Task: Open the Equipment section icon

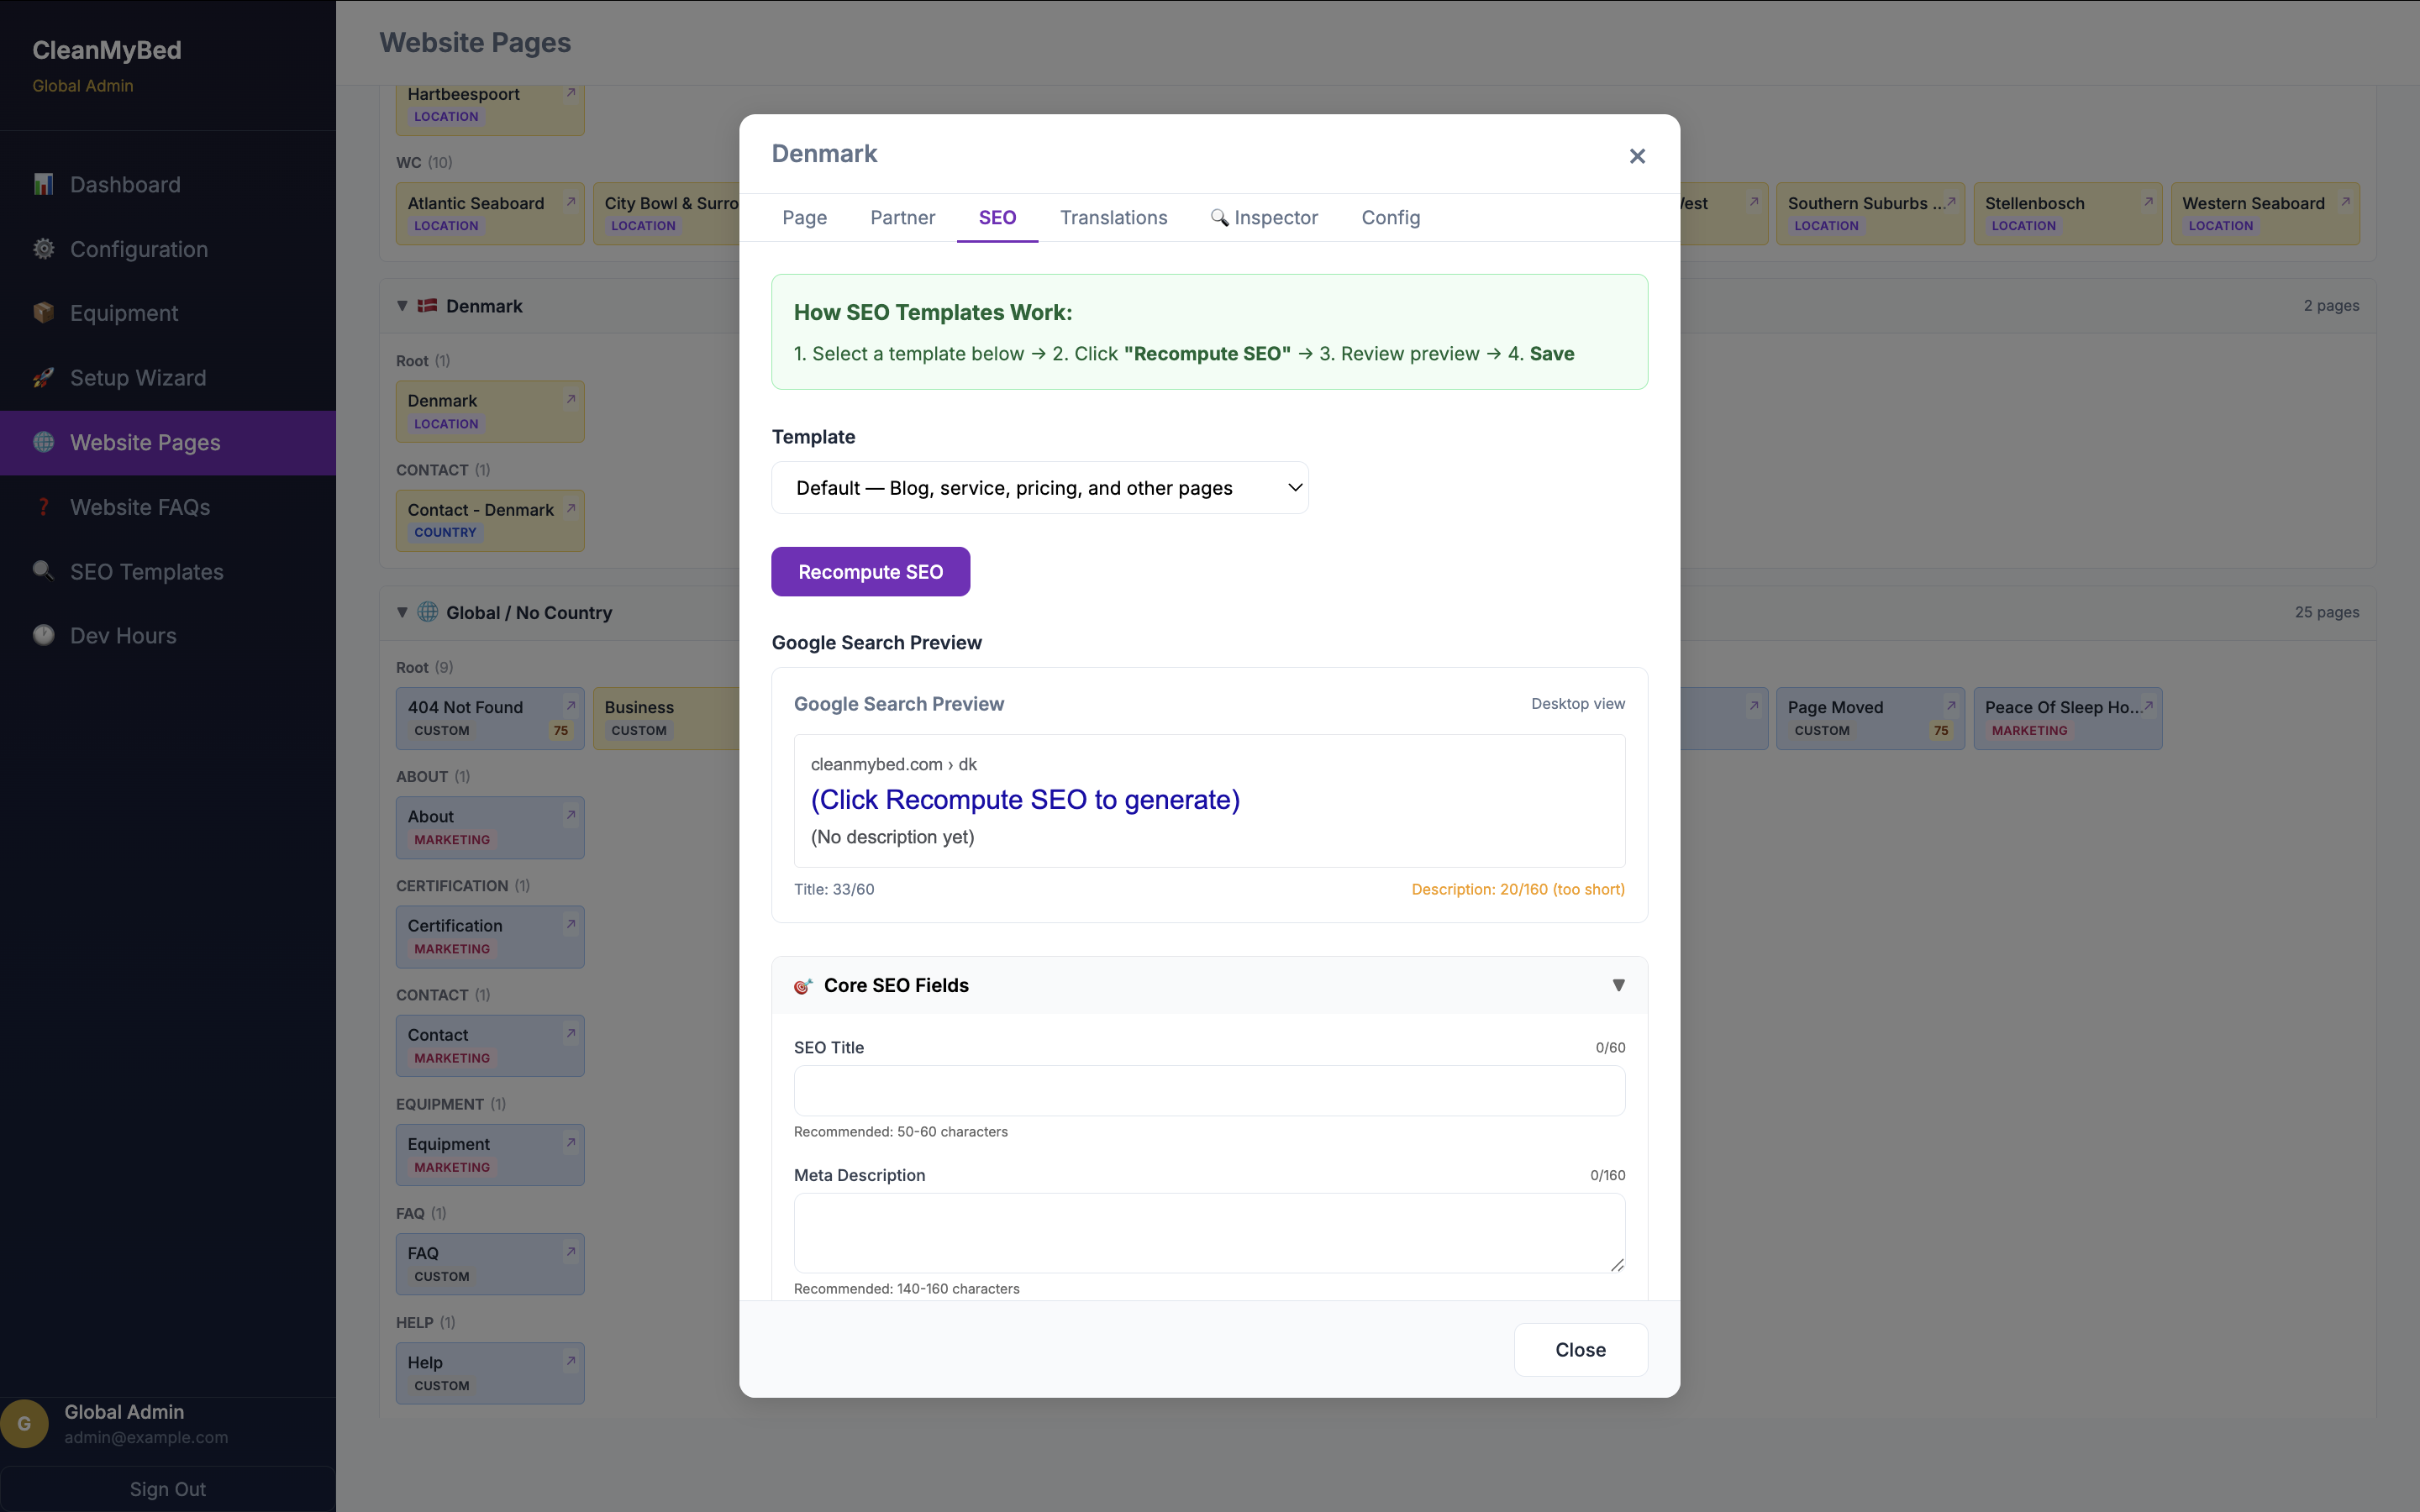Action: 43,312
